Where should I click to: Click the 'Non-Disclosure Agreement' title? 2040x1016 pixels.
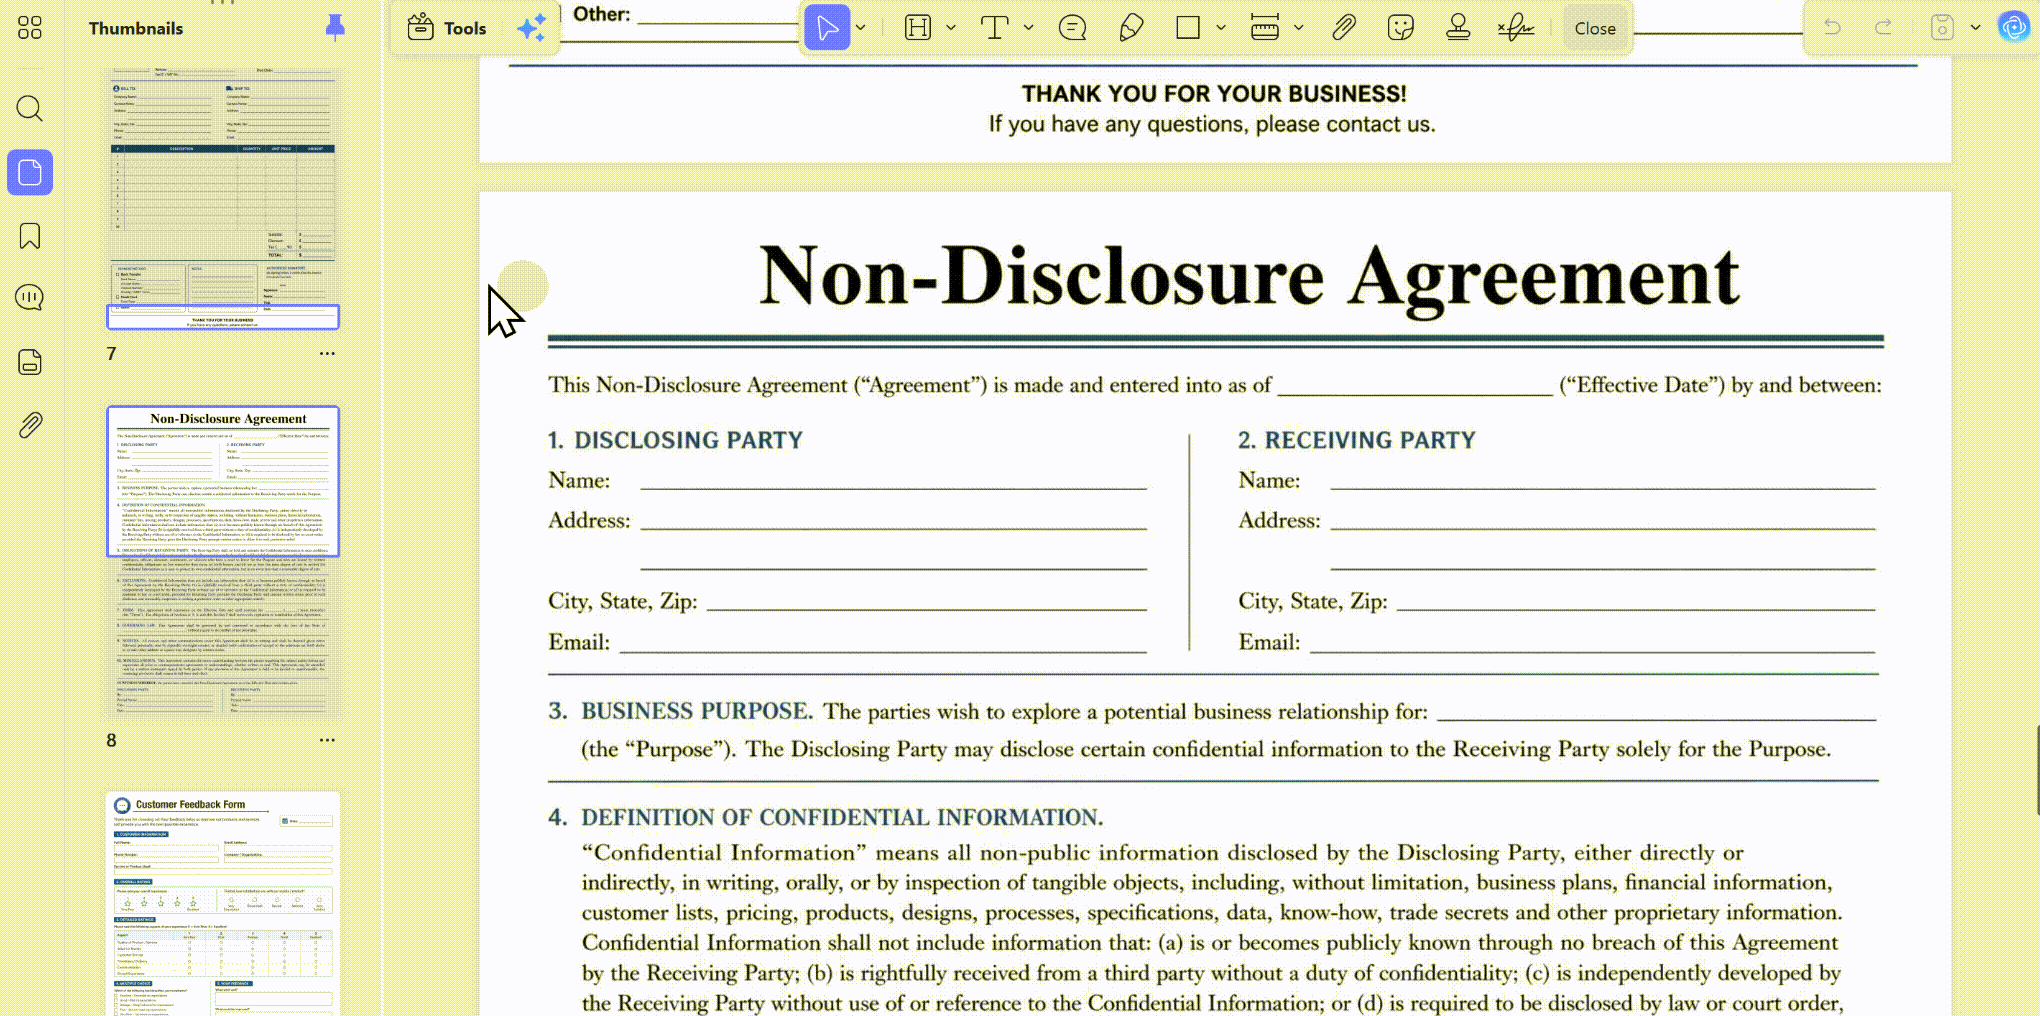click(x=1249, y=277)
